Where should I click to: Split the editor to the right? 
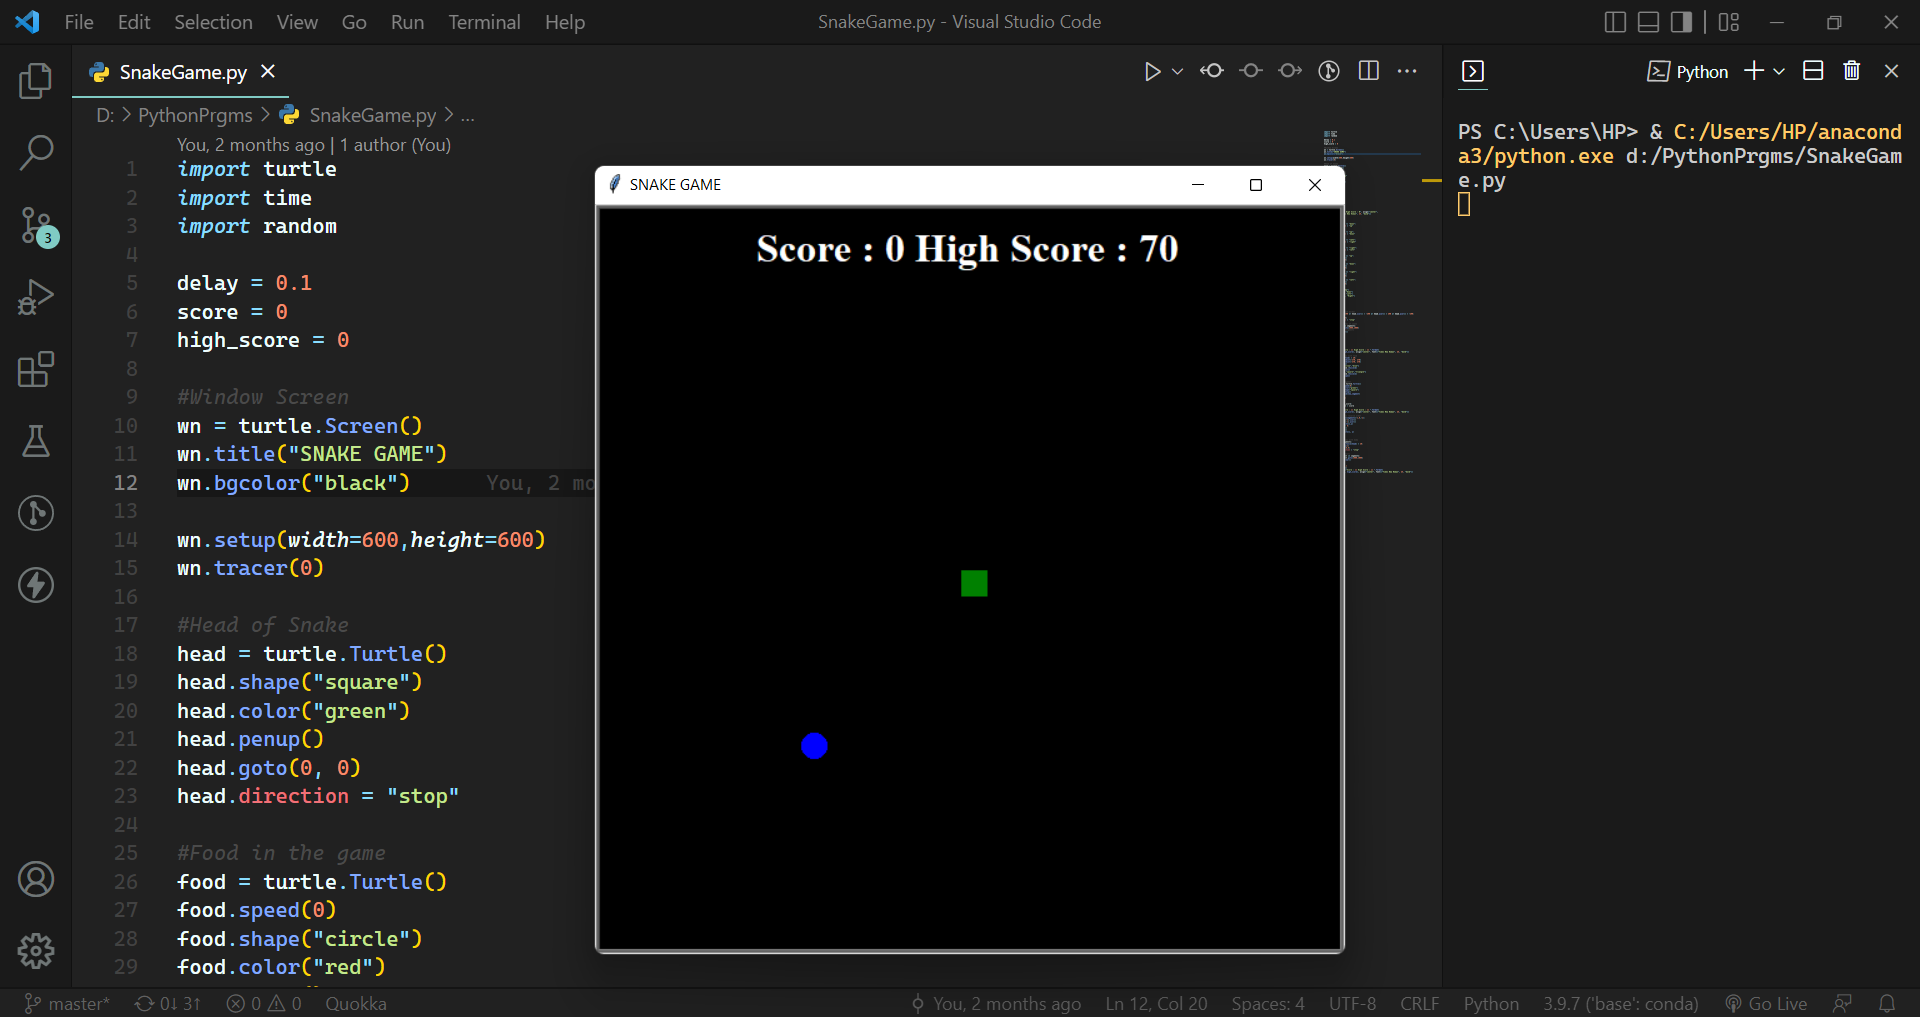point(1369,71)
